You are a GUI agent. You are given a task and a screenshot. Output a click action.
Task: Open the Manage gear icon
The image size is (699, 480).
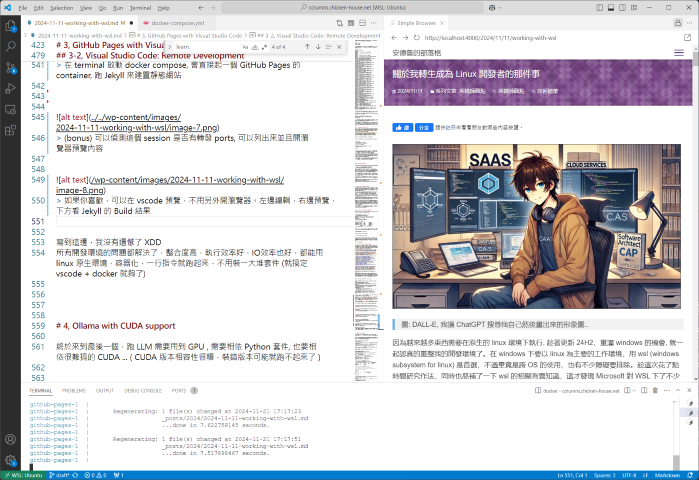point(10,460)
